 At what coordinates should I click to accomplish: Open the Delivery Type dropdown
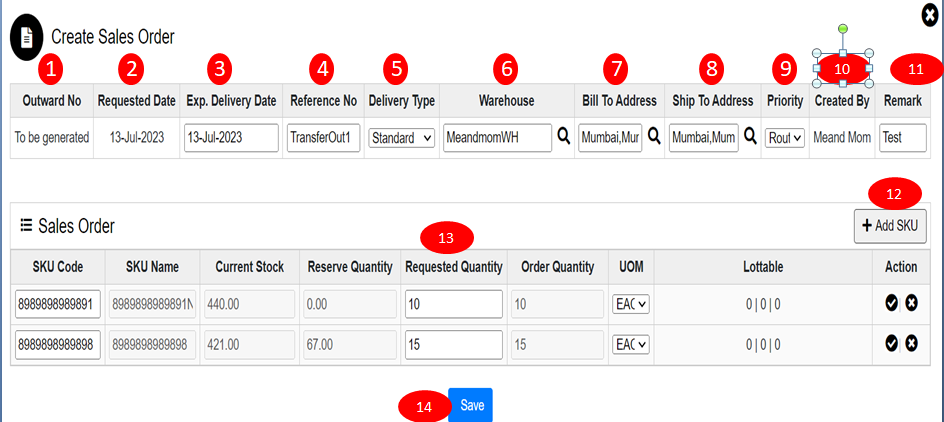(x=401, y=138)
